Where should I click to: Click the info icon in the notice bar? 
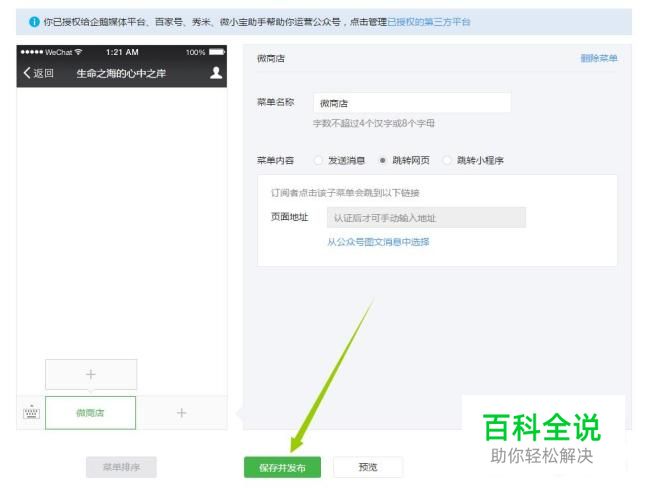(34, 22)
